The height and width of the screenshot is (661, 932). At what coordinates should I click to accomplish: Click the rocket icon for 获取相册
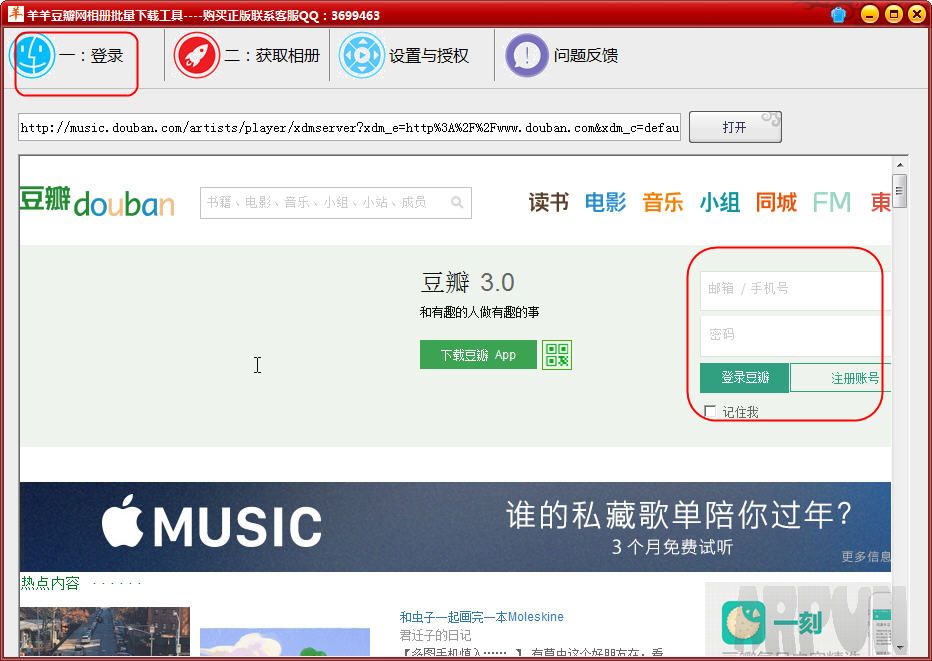[x=196, y=56]
